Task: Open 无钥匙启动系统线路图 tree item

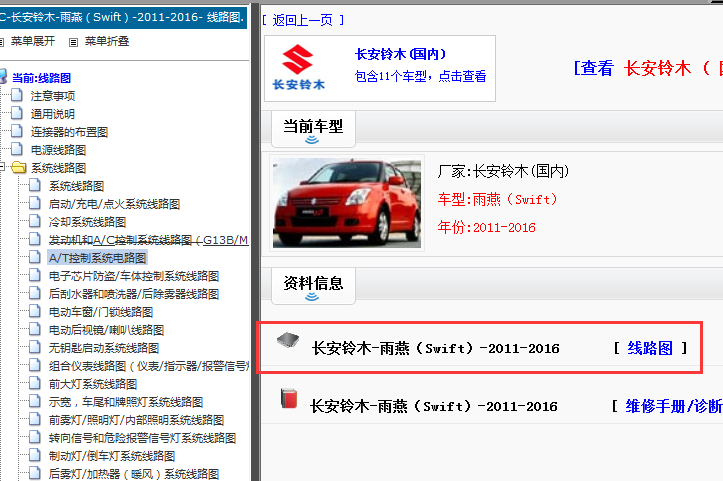Action: point(104,348)
